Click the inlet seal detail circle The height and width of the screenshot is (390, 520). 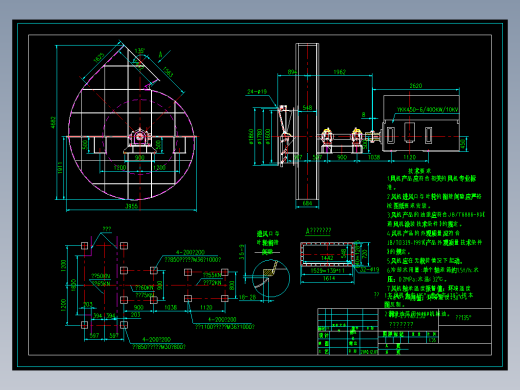coord(271,278)
